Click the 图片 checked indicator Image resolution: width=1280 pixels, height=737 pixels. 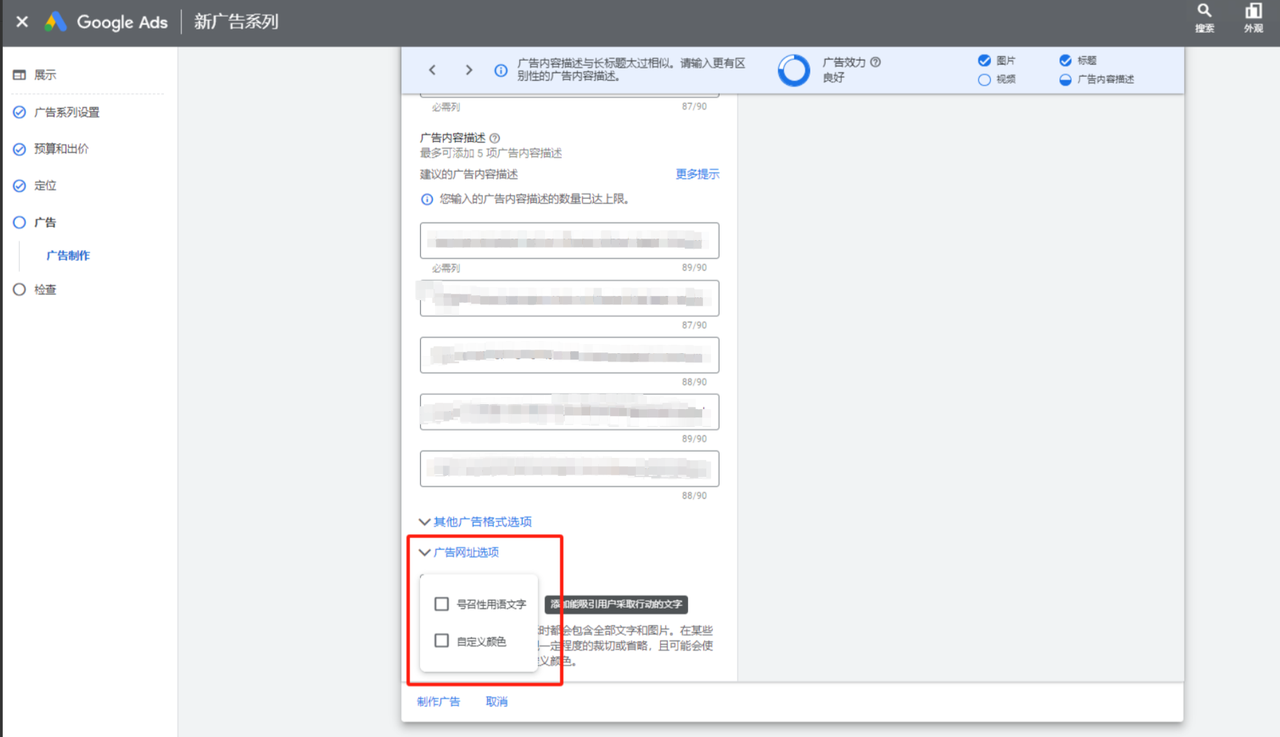(x=984, y=61)
